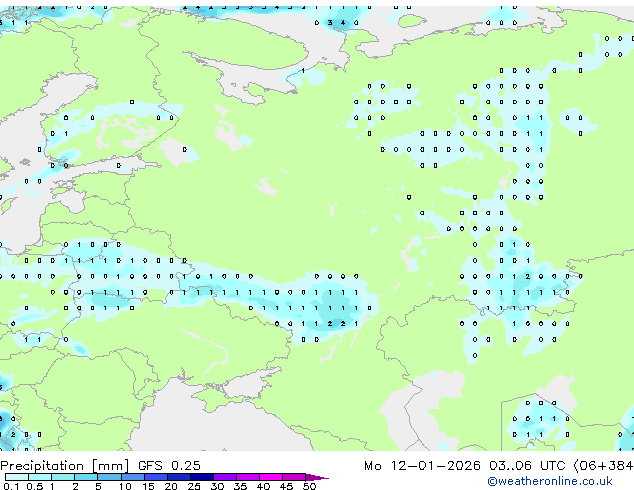Click the legend scale label "10"

tap(125, 486)
